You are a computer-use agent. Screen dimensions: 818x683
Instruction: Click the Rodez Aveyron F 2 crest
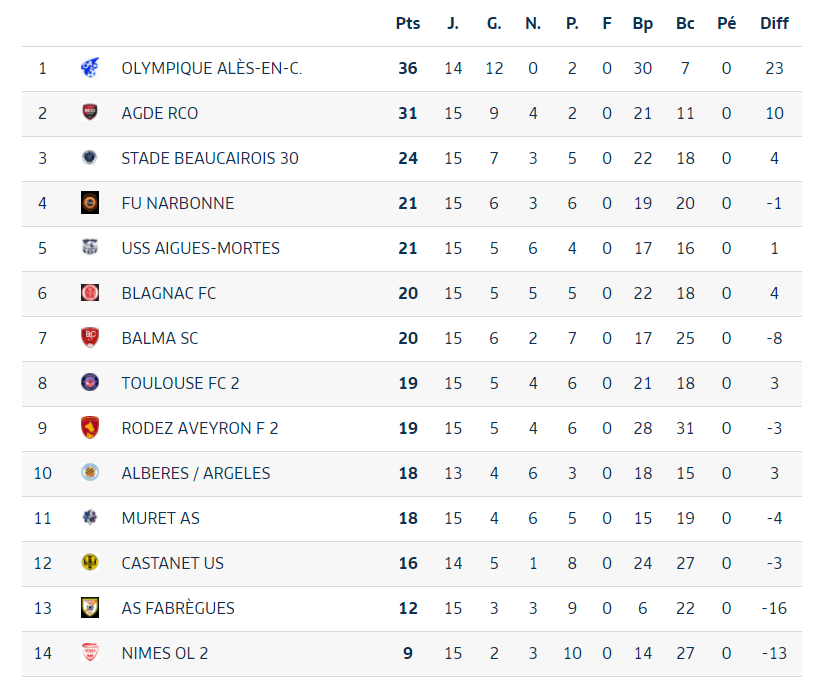90,427
